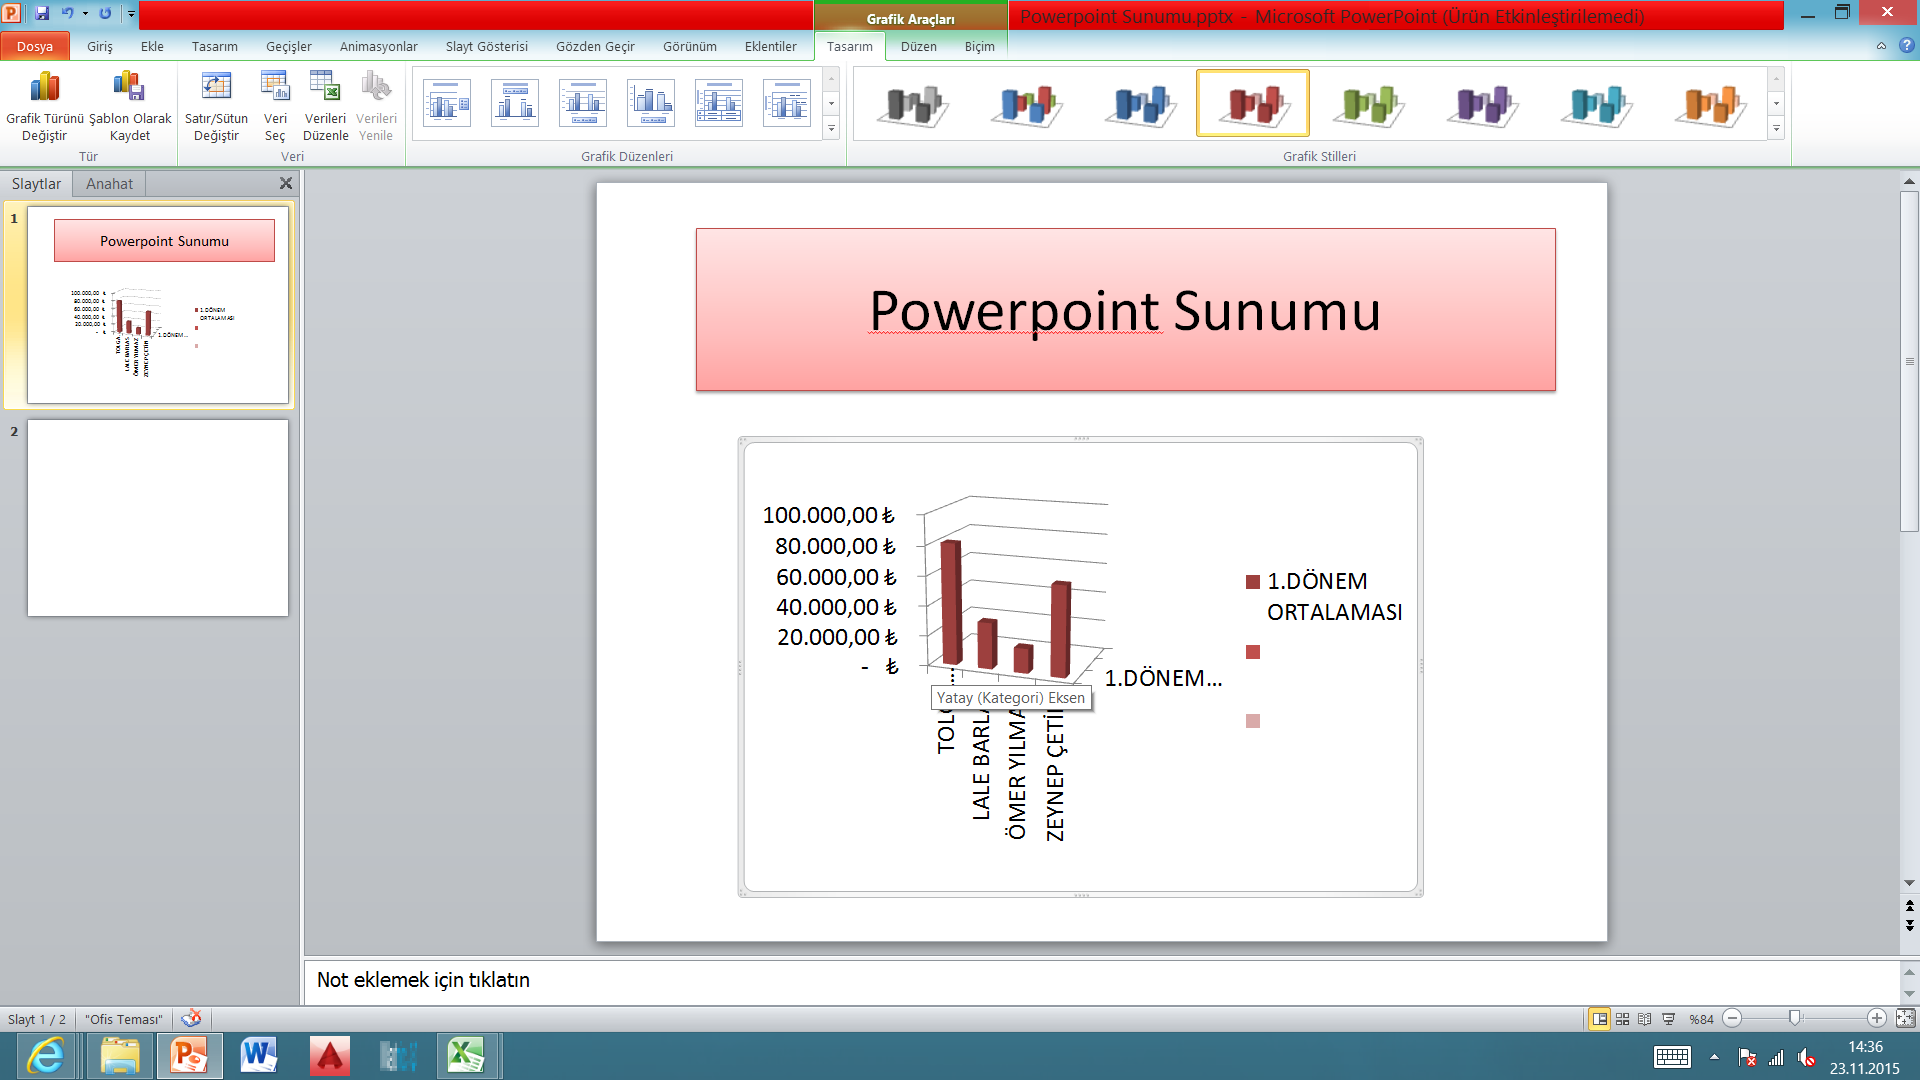Open PowerPoint Help icon
Viewport: 1920px width, 1080px height.
[1906, 46]
